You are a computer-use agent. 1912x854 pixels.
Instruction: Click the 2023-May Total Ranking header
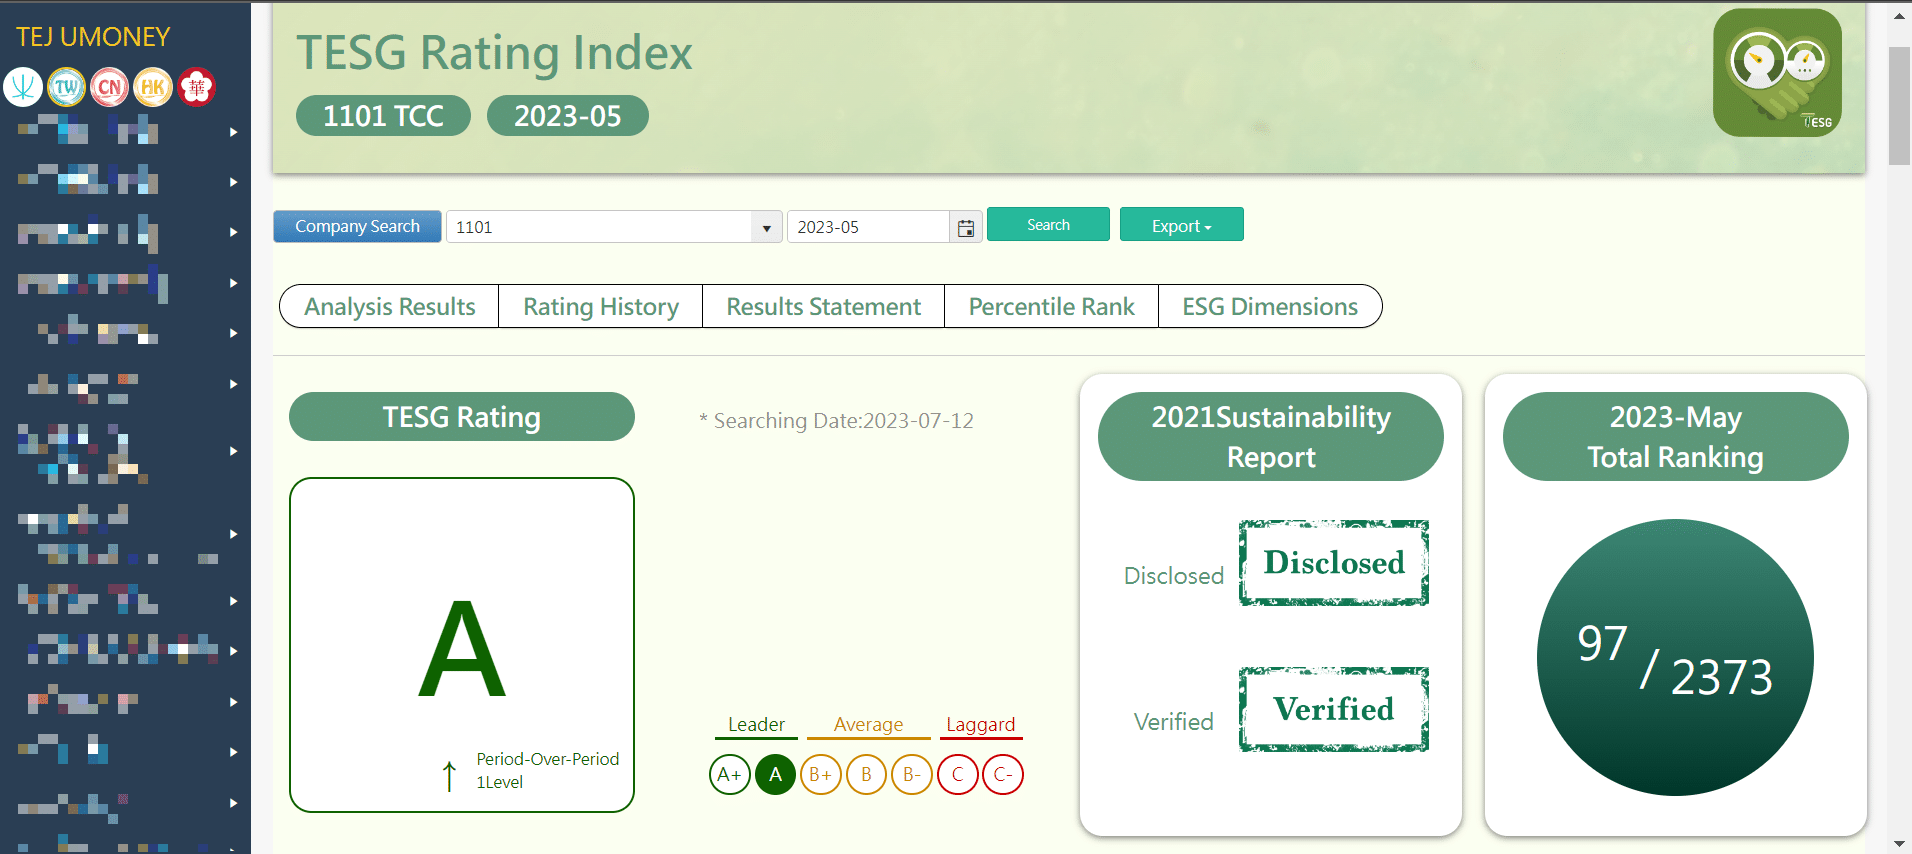[1676, 437]
